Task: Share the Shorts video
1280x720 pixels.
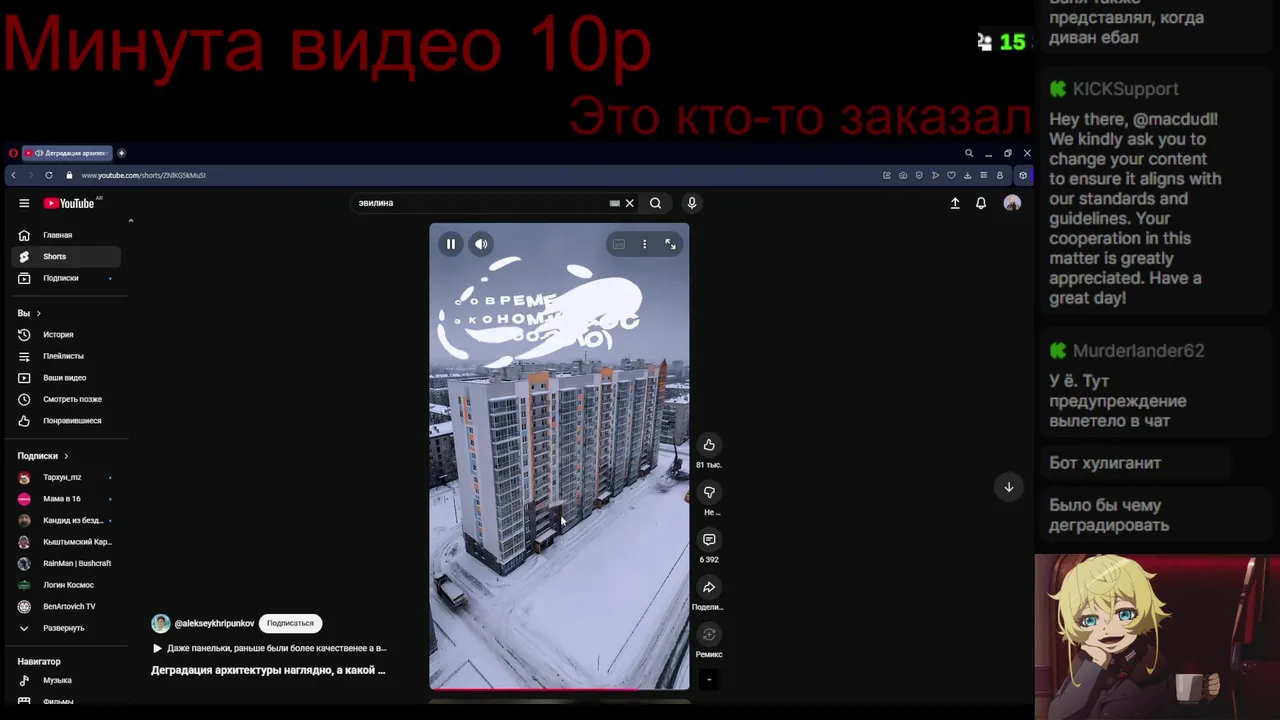Action: [709, 587]
